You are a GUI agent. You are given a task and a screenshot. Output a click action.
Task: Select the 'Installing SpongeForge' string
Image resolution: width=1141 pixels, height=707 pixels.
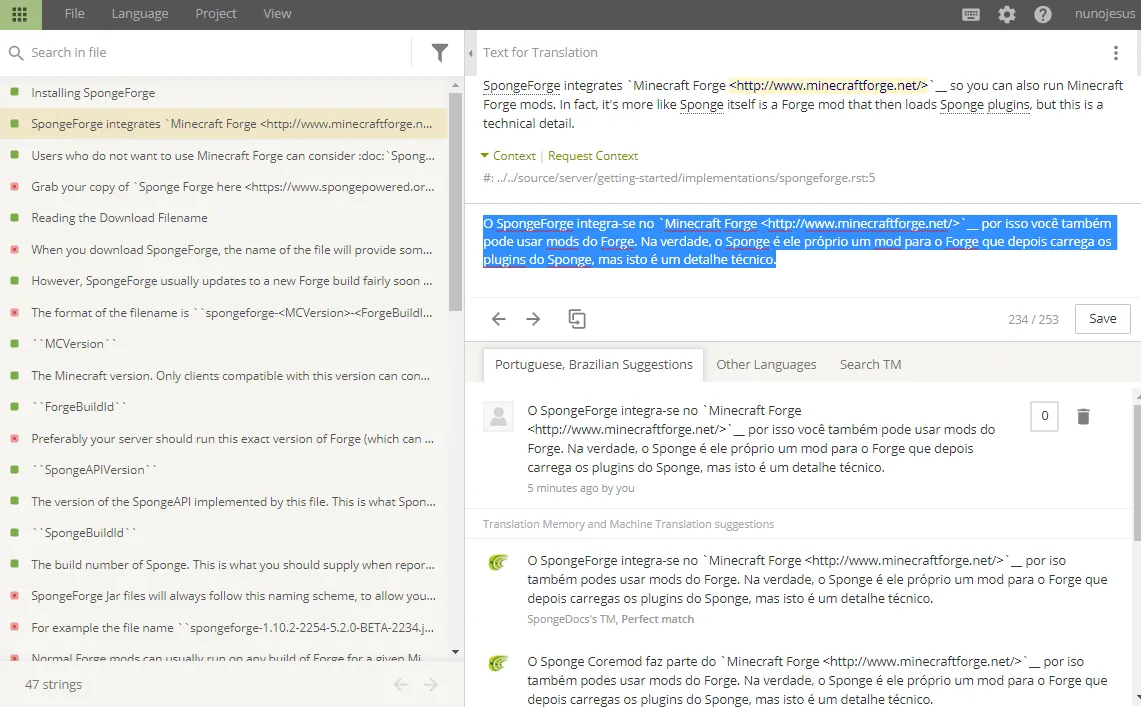[x=223, y=92]
